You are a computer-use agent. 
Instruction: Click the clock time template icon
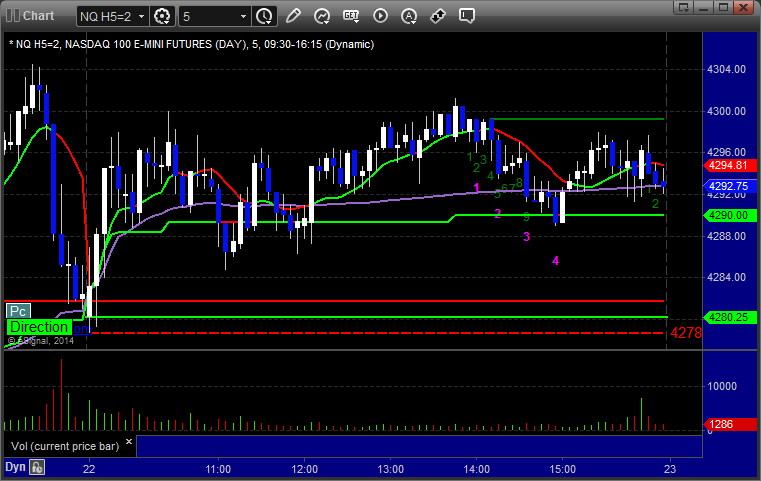(264, 16)
